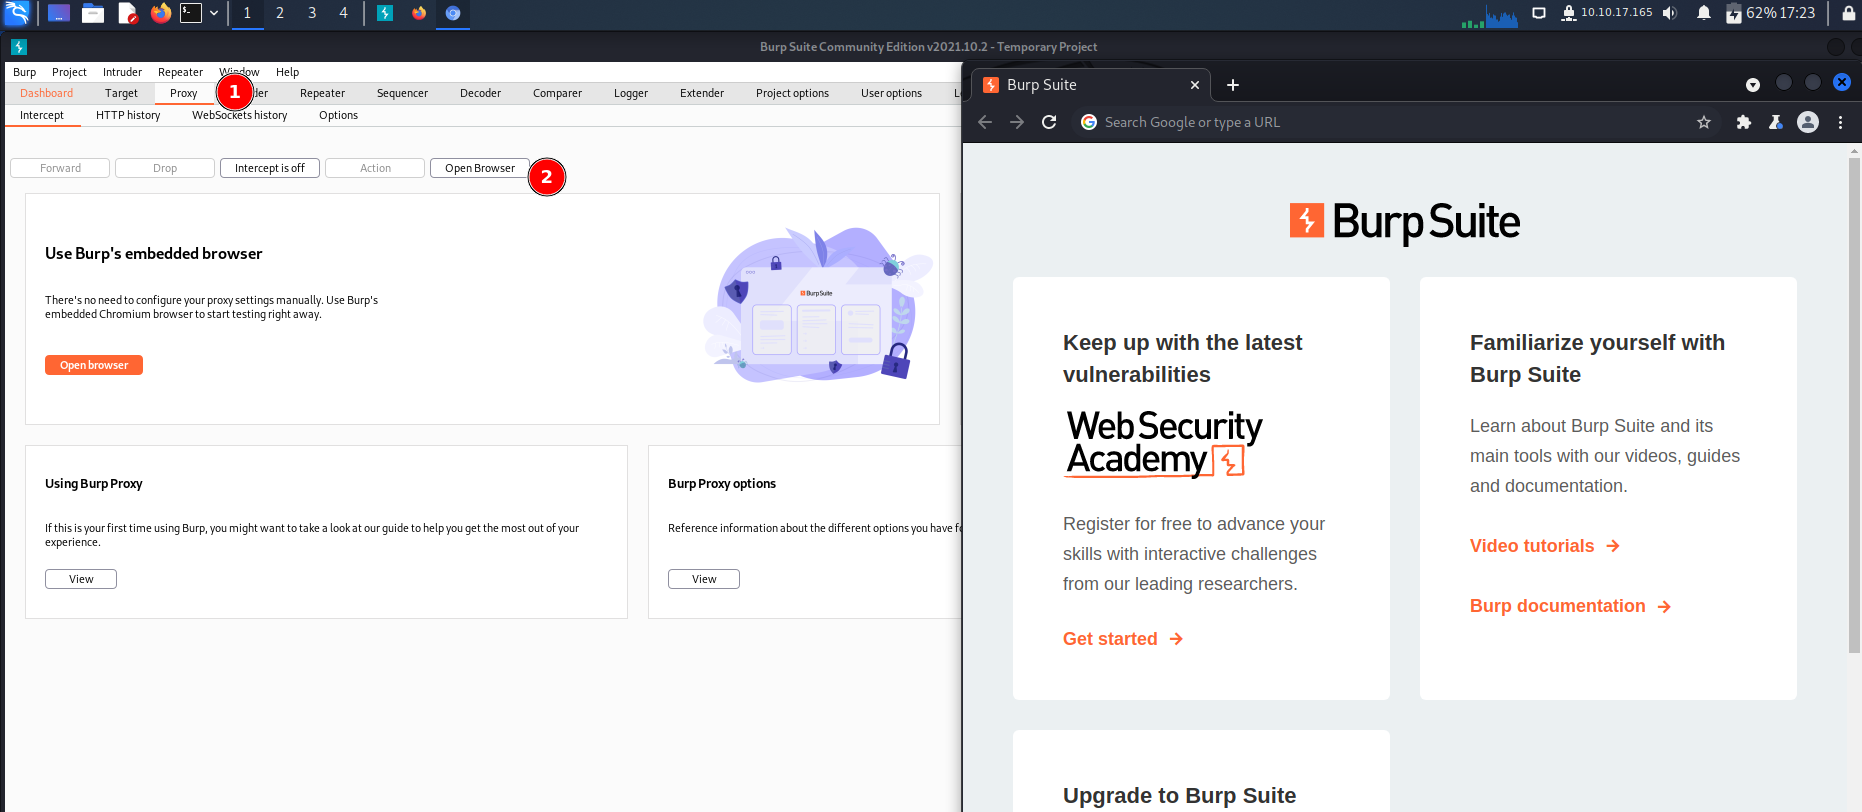Screen dimensions: 1862x812
Task: Switch to the Decoder tab
Action: tap(480, 93)
